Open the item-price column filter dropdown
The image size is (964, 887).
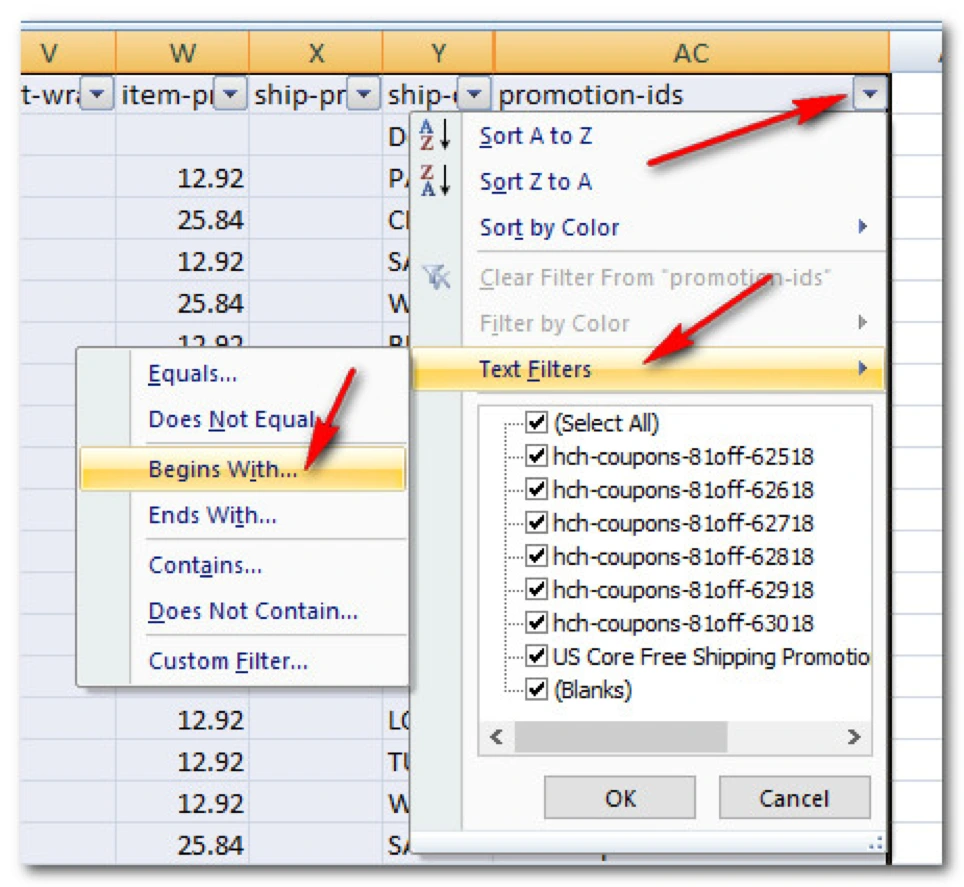coord(231,95)
